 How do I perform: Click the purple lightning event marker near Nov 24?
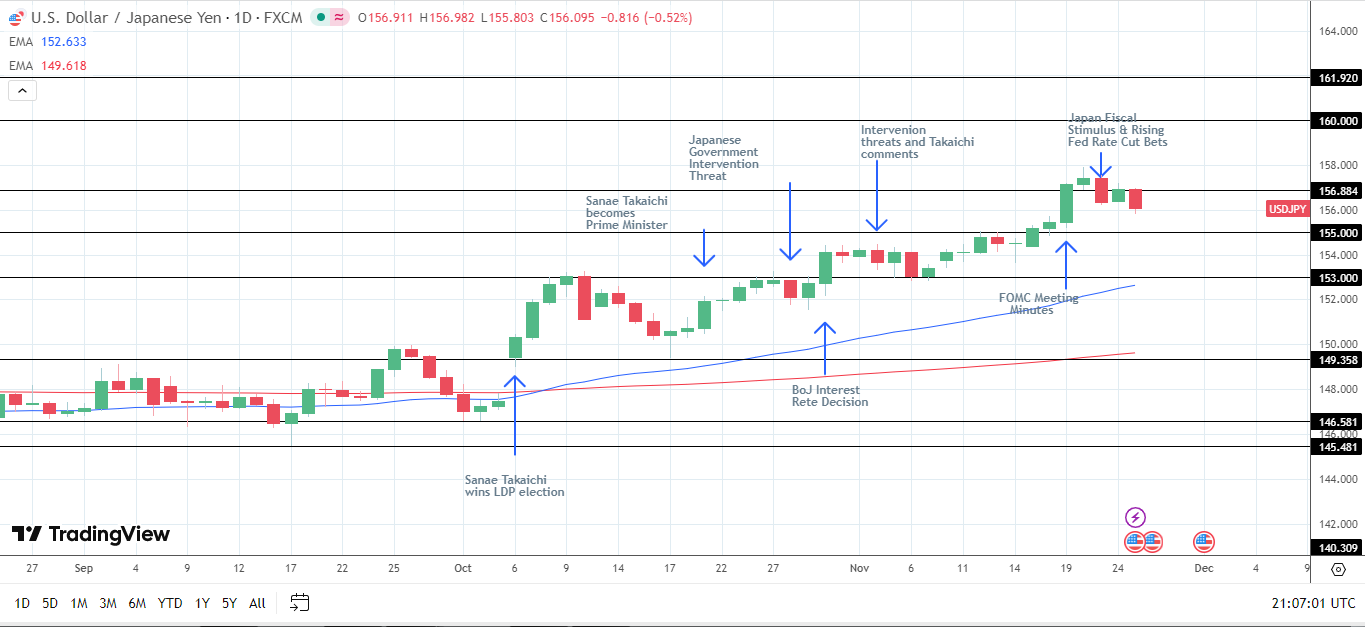pos(1135,517)
